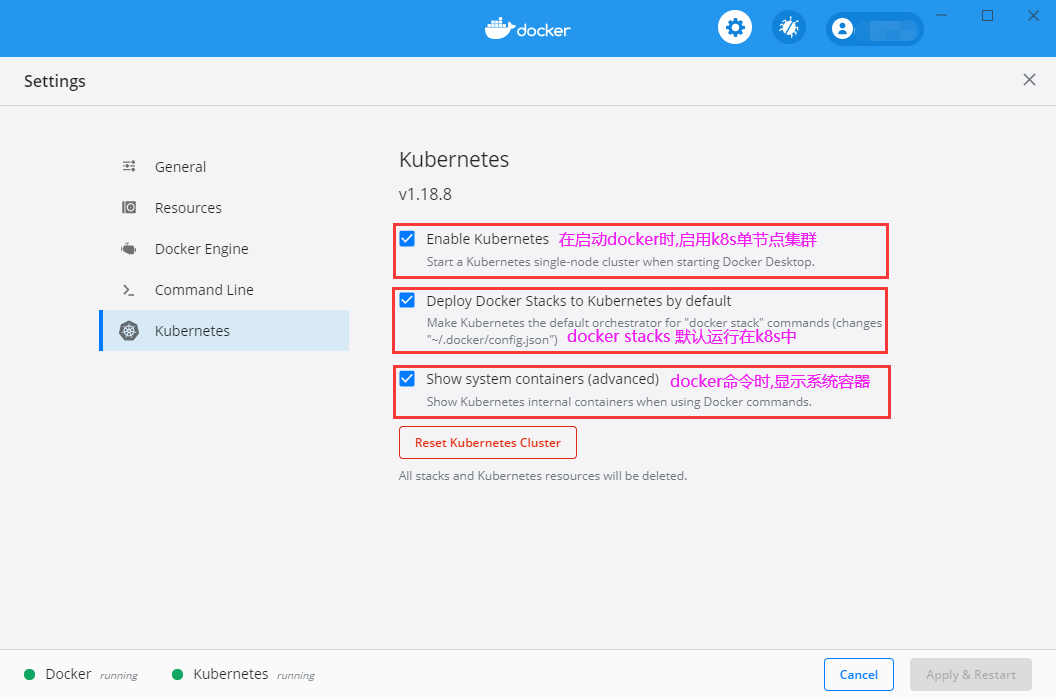Click the Docker running status indicator
The height and width of the screenshot is (699, 1056).
pos(81,674)
